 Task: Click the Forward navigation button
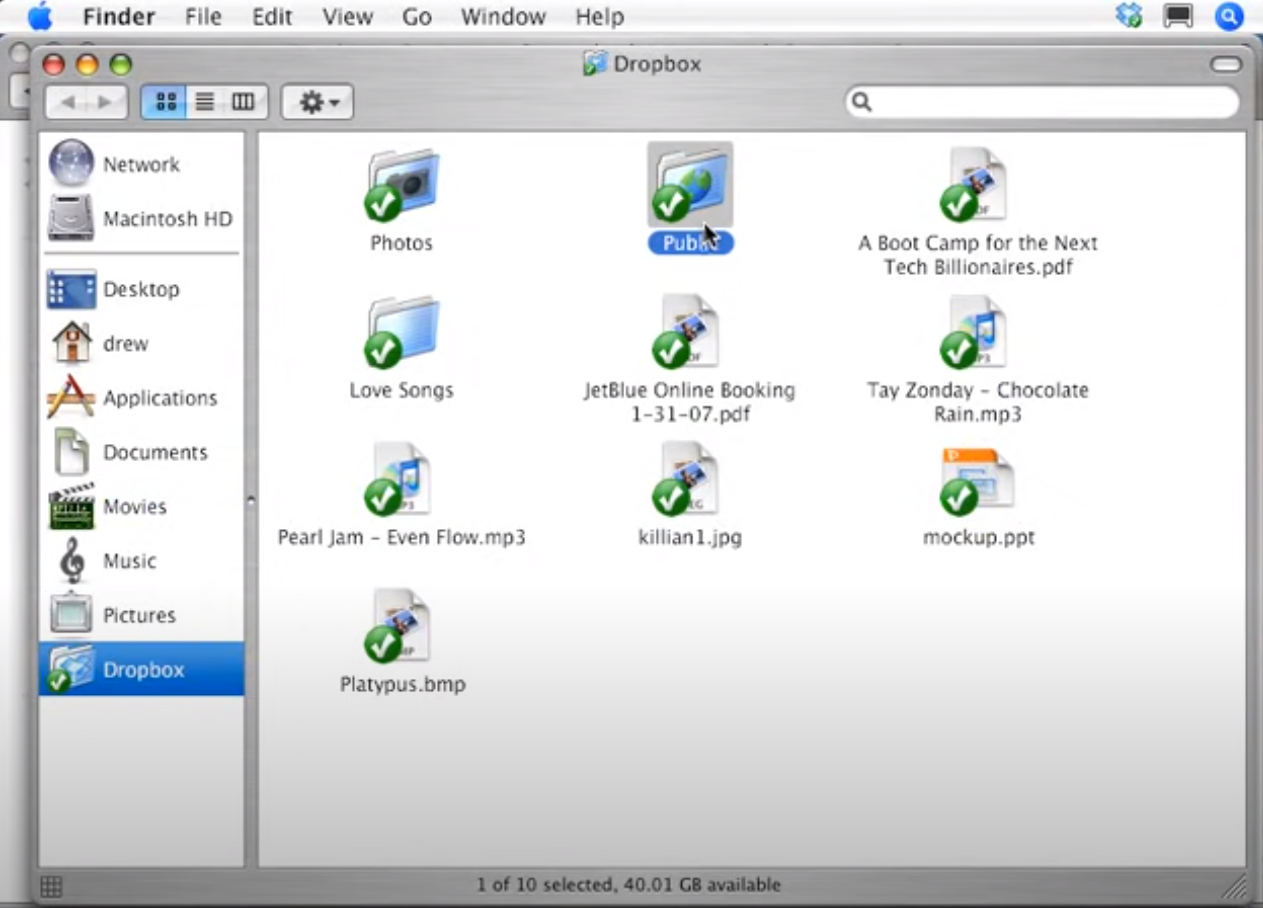pyautogui.click(x=107, y=101)
